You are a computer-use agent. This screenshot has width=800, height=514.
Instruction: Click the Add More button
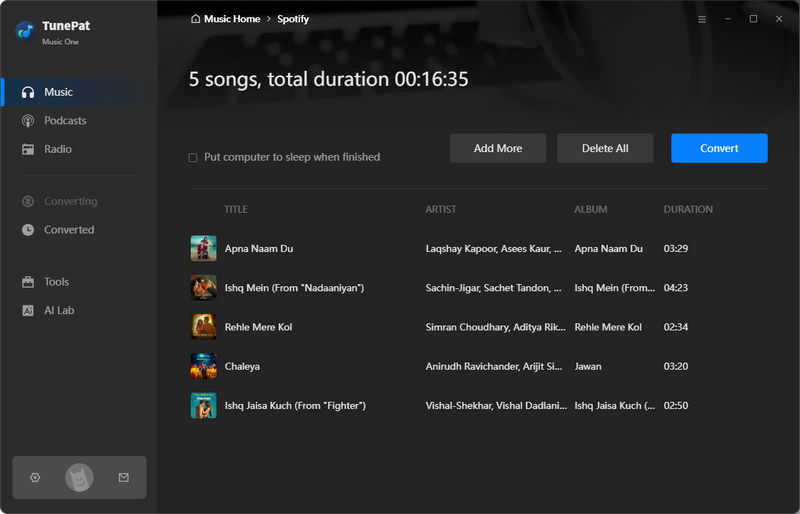click(498, 148)
